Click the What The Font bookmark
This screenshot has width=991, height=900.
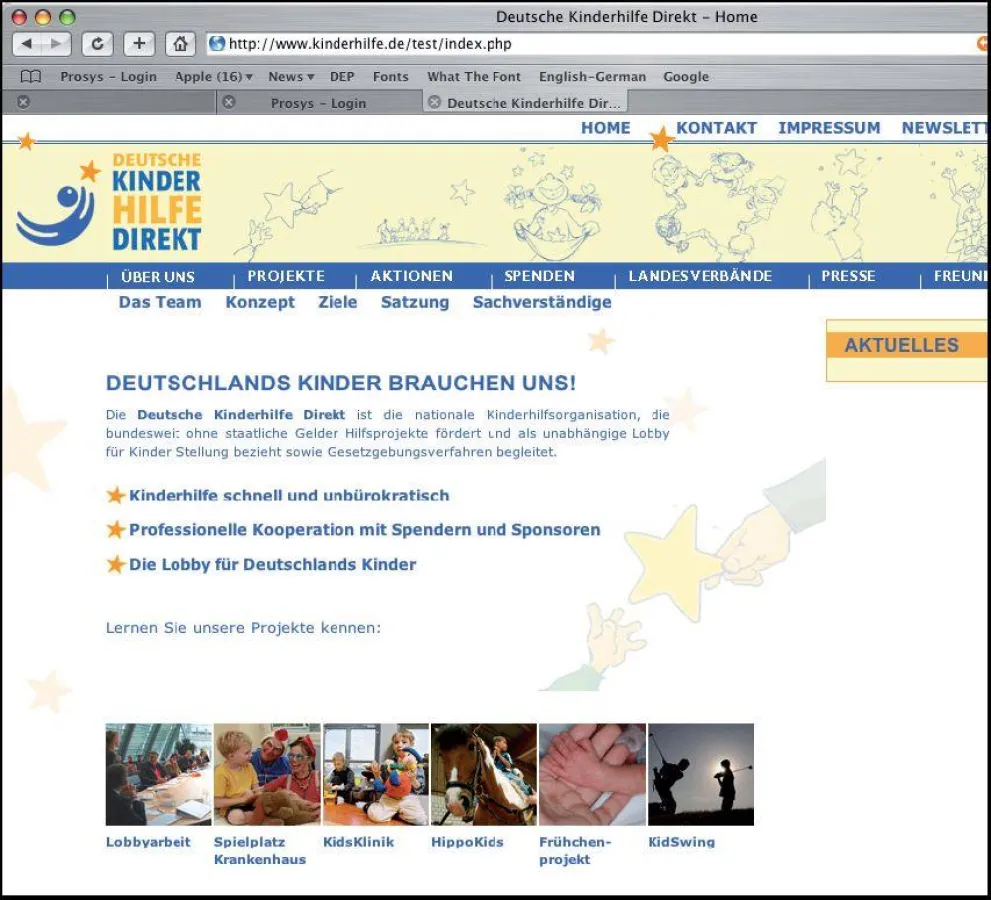(x=473, y=77)
